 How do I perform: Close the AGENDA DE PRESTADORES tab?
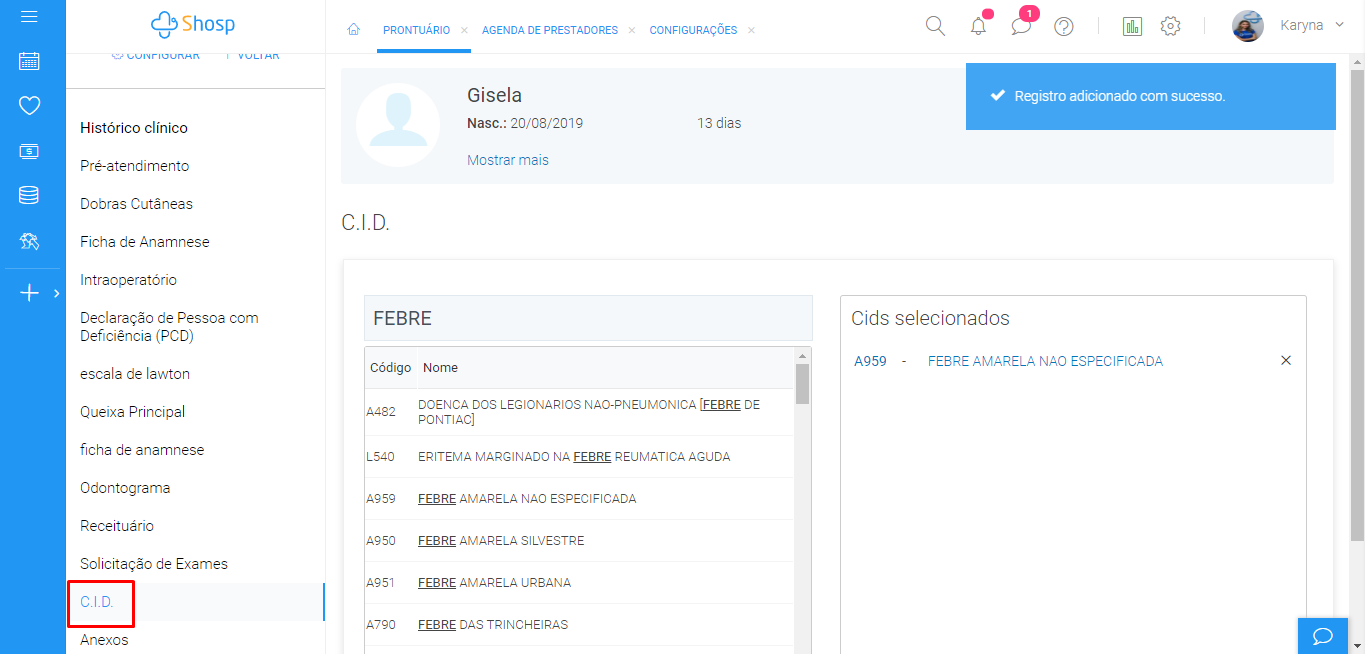point(632,31)
